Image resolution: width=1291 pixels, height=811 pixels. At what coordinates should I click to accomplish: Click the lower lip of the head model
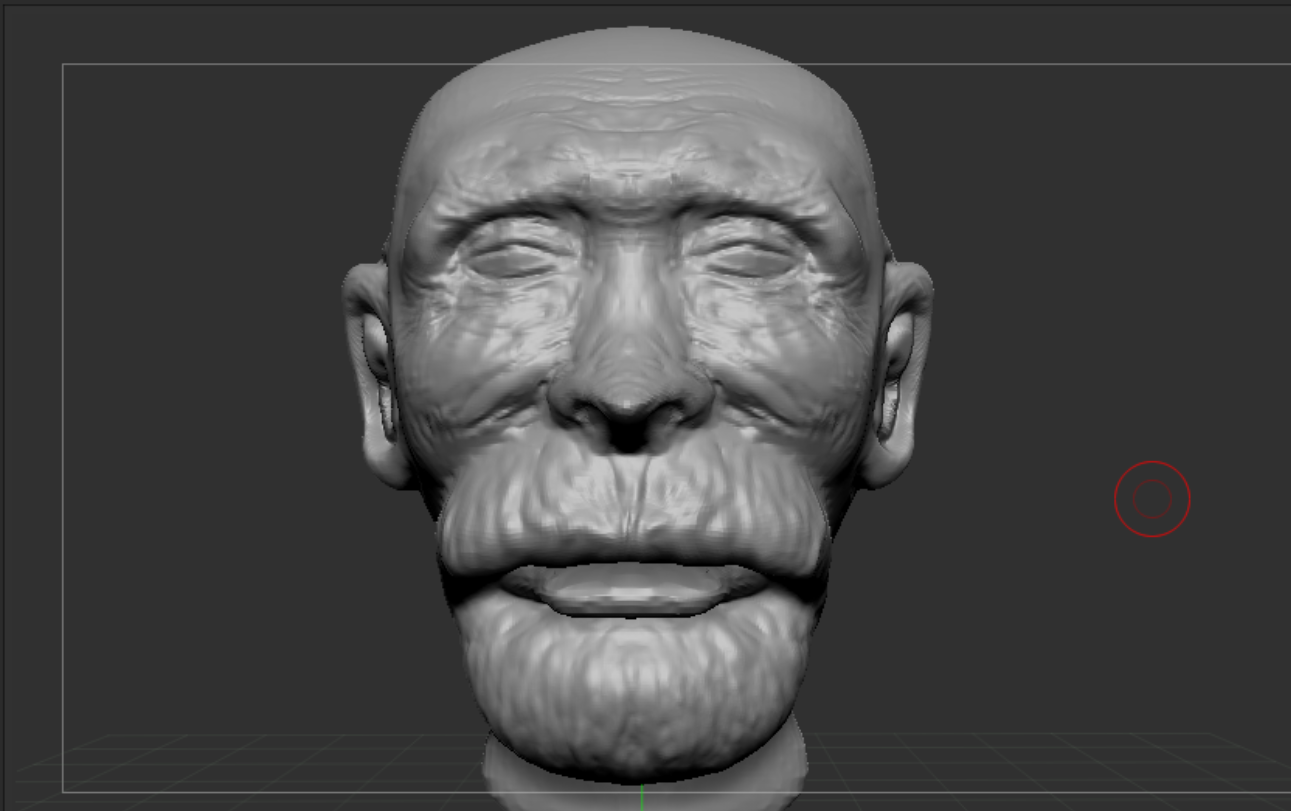[634, 589]
